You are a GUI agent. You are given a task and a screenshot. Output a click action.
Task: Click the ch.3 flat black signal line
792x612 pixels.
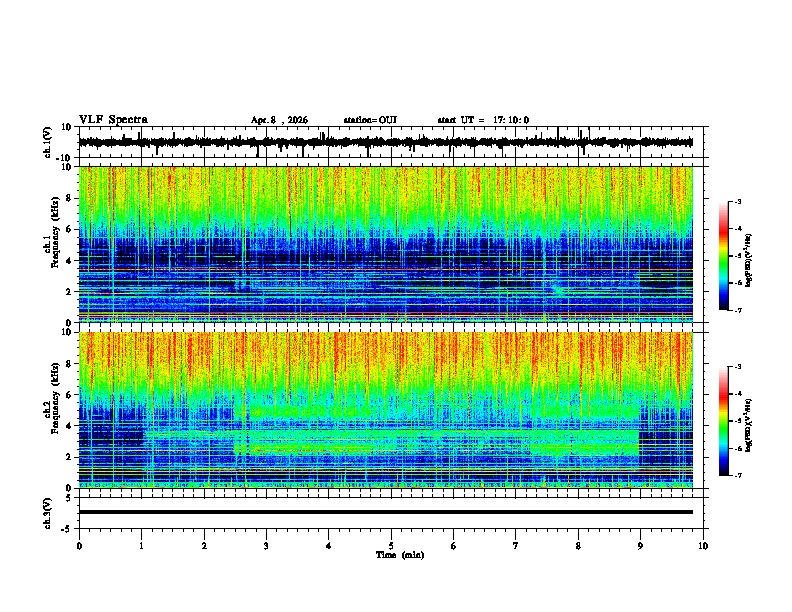pyautogui.click(x=386, y=512)
